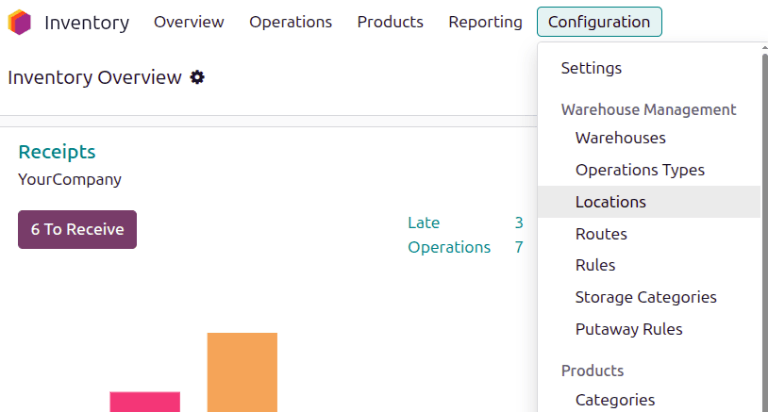Go to Putaway Rules

(628, 329)
